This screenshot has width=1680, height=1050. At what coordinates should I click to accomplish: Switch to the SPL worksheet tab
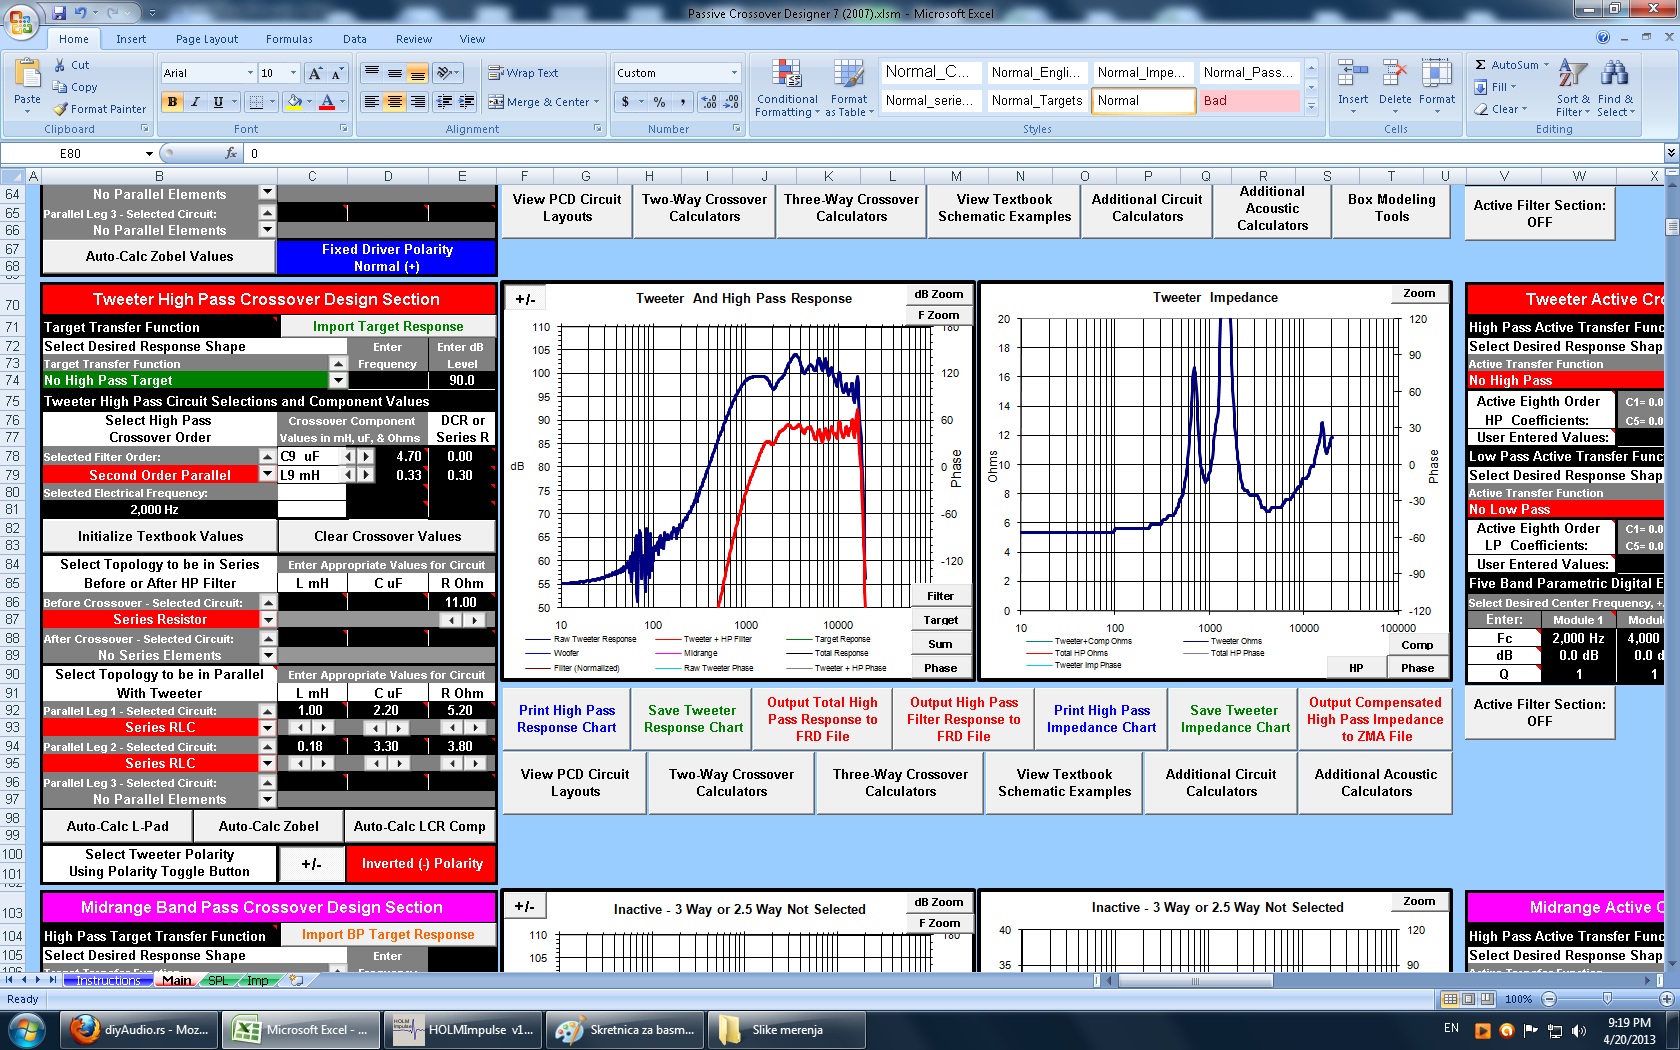(217, 981)
